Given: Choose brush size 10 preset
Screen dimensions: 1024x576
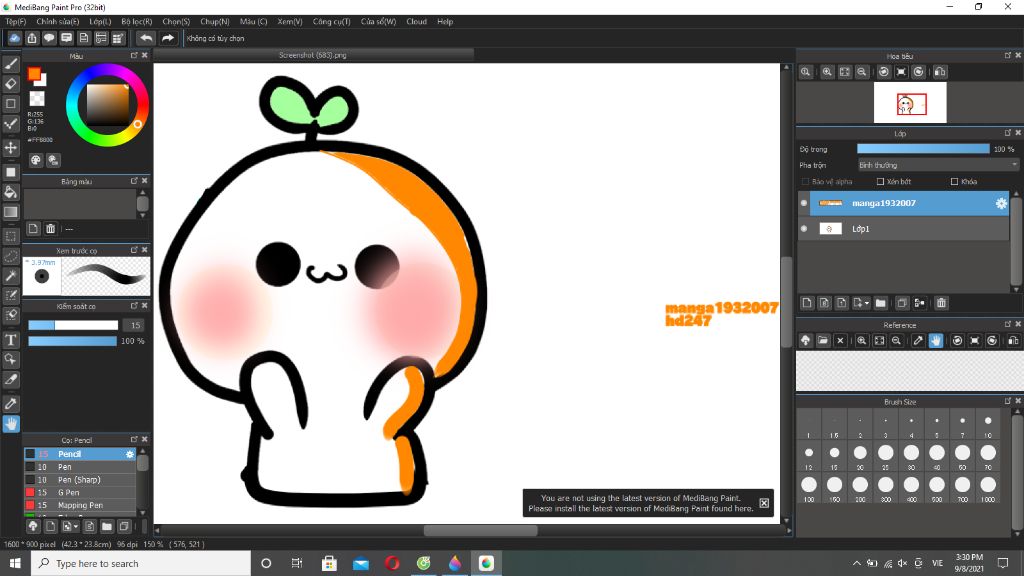Looking at the screenshot, I should point(987,424).
